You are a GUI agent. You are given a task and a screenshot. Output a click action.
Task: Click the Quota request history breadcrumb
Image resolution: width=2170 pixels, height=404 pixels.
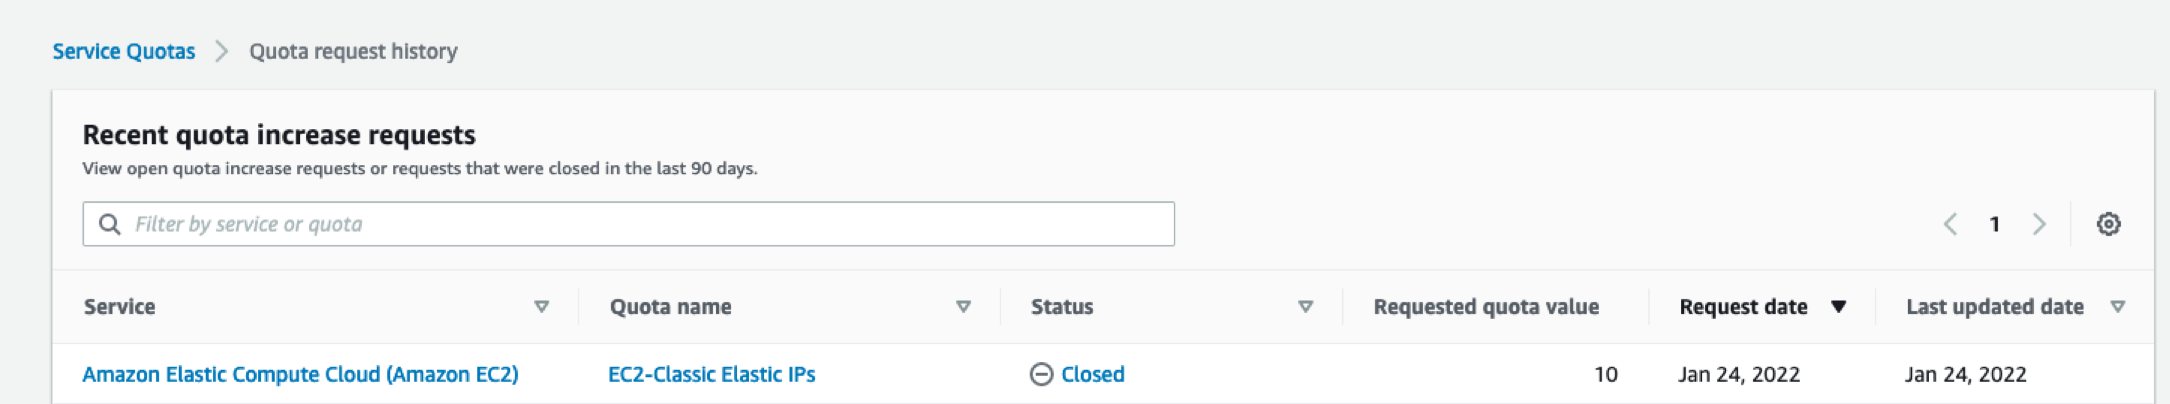[x=353, y=51]
